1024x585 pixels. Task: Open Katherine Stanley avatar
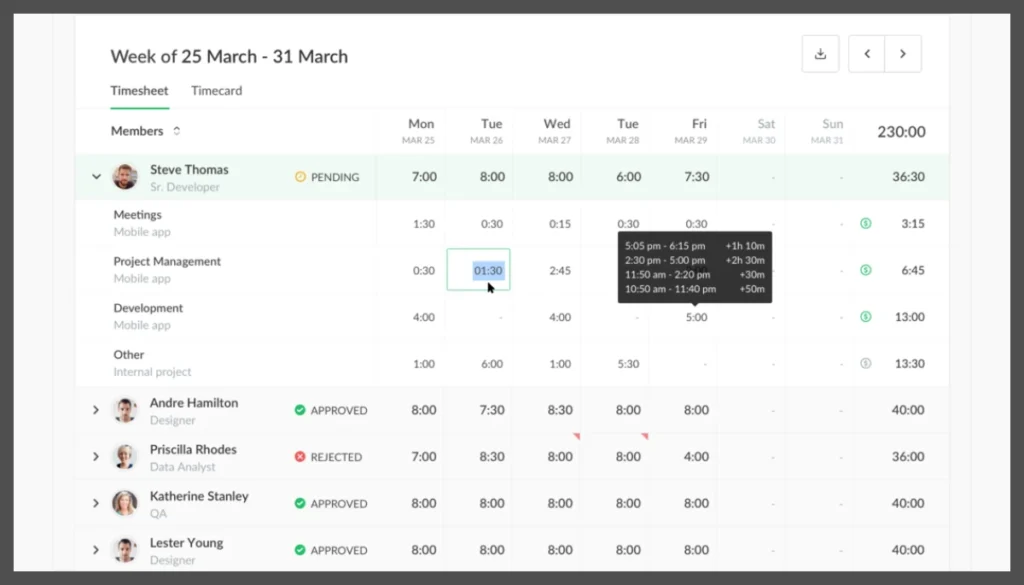tap(125, 503)
